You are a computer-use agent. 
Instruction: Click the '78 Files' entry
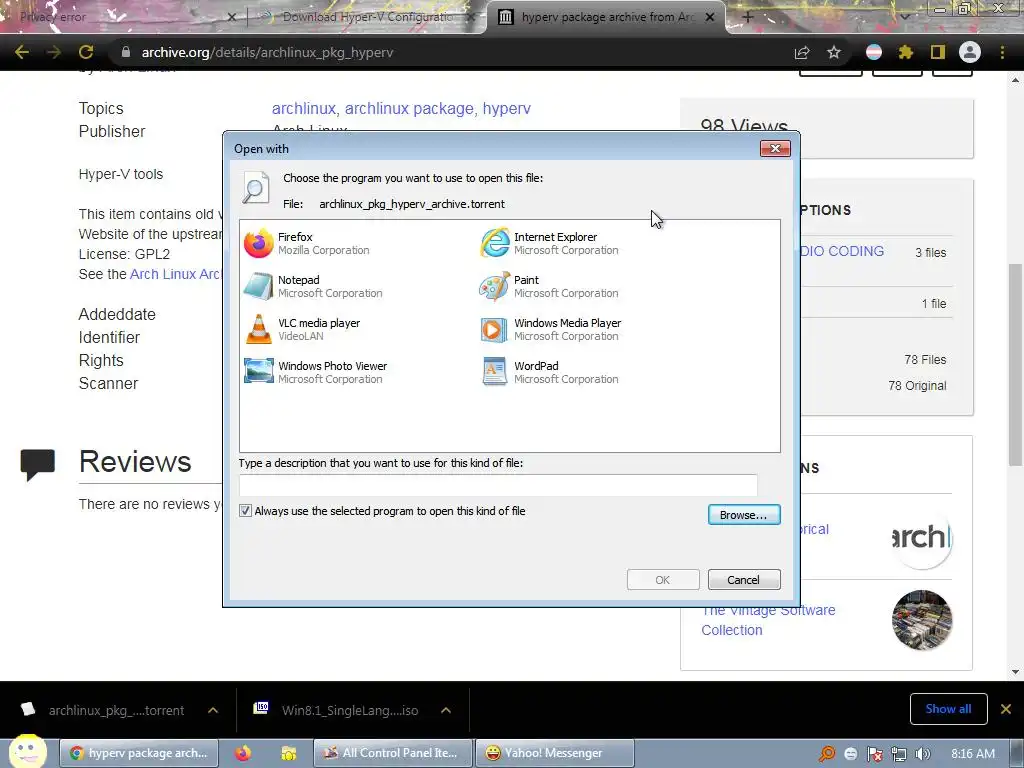(925, 360)
